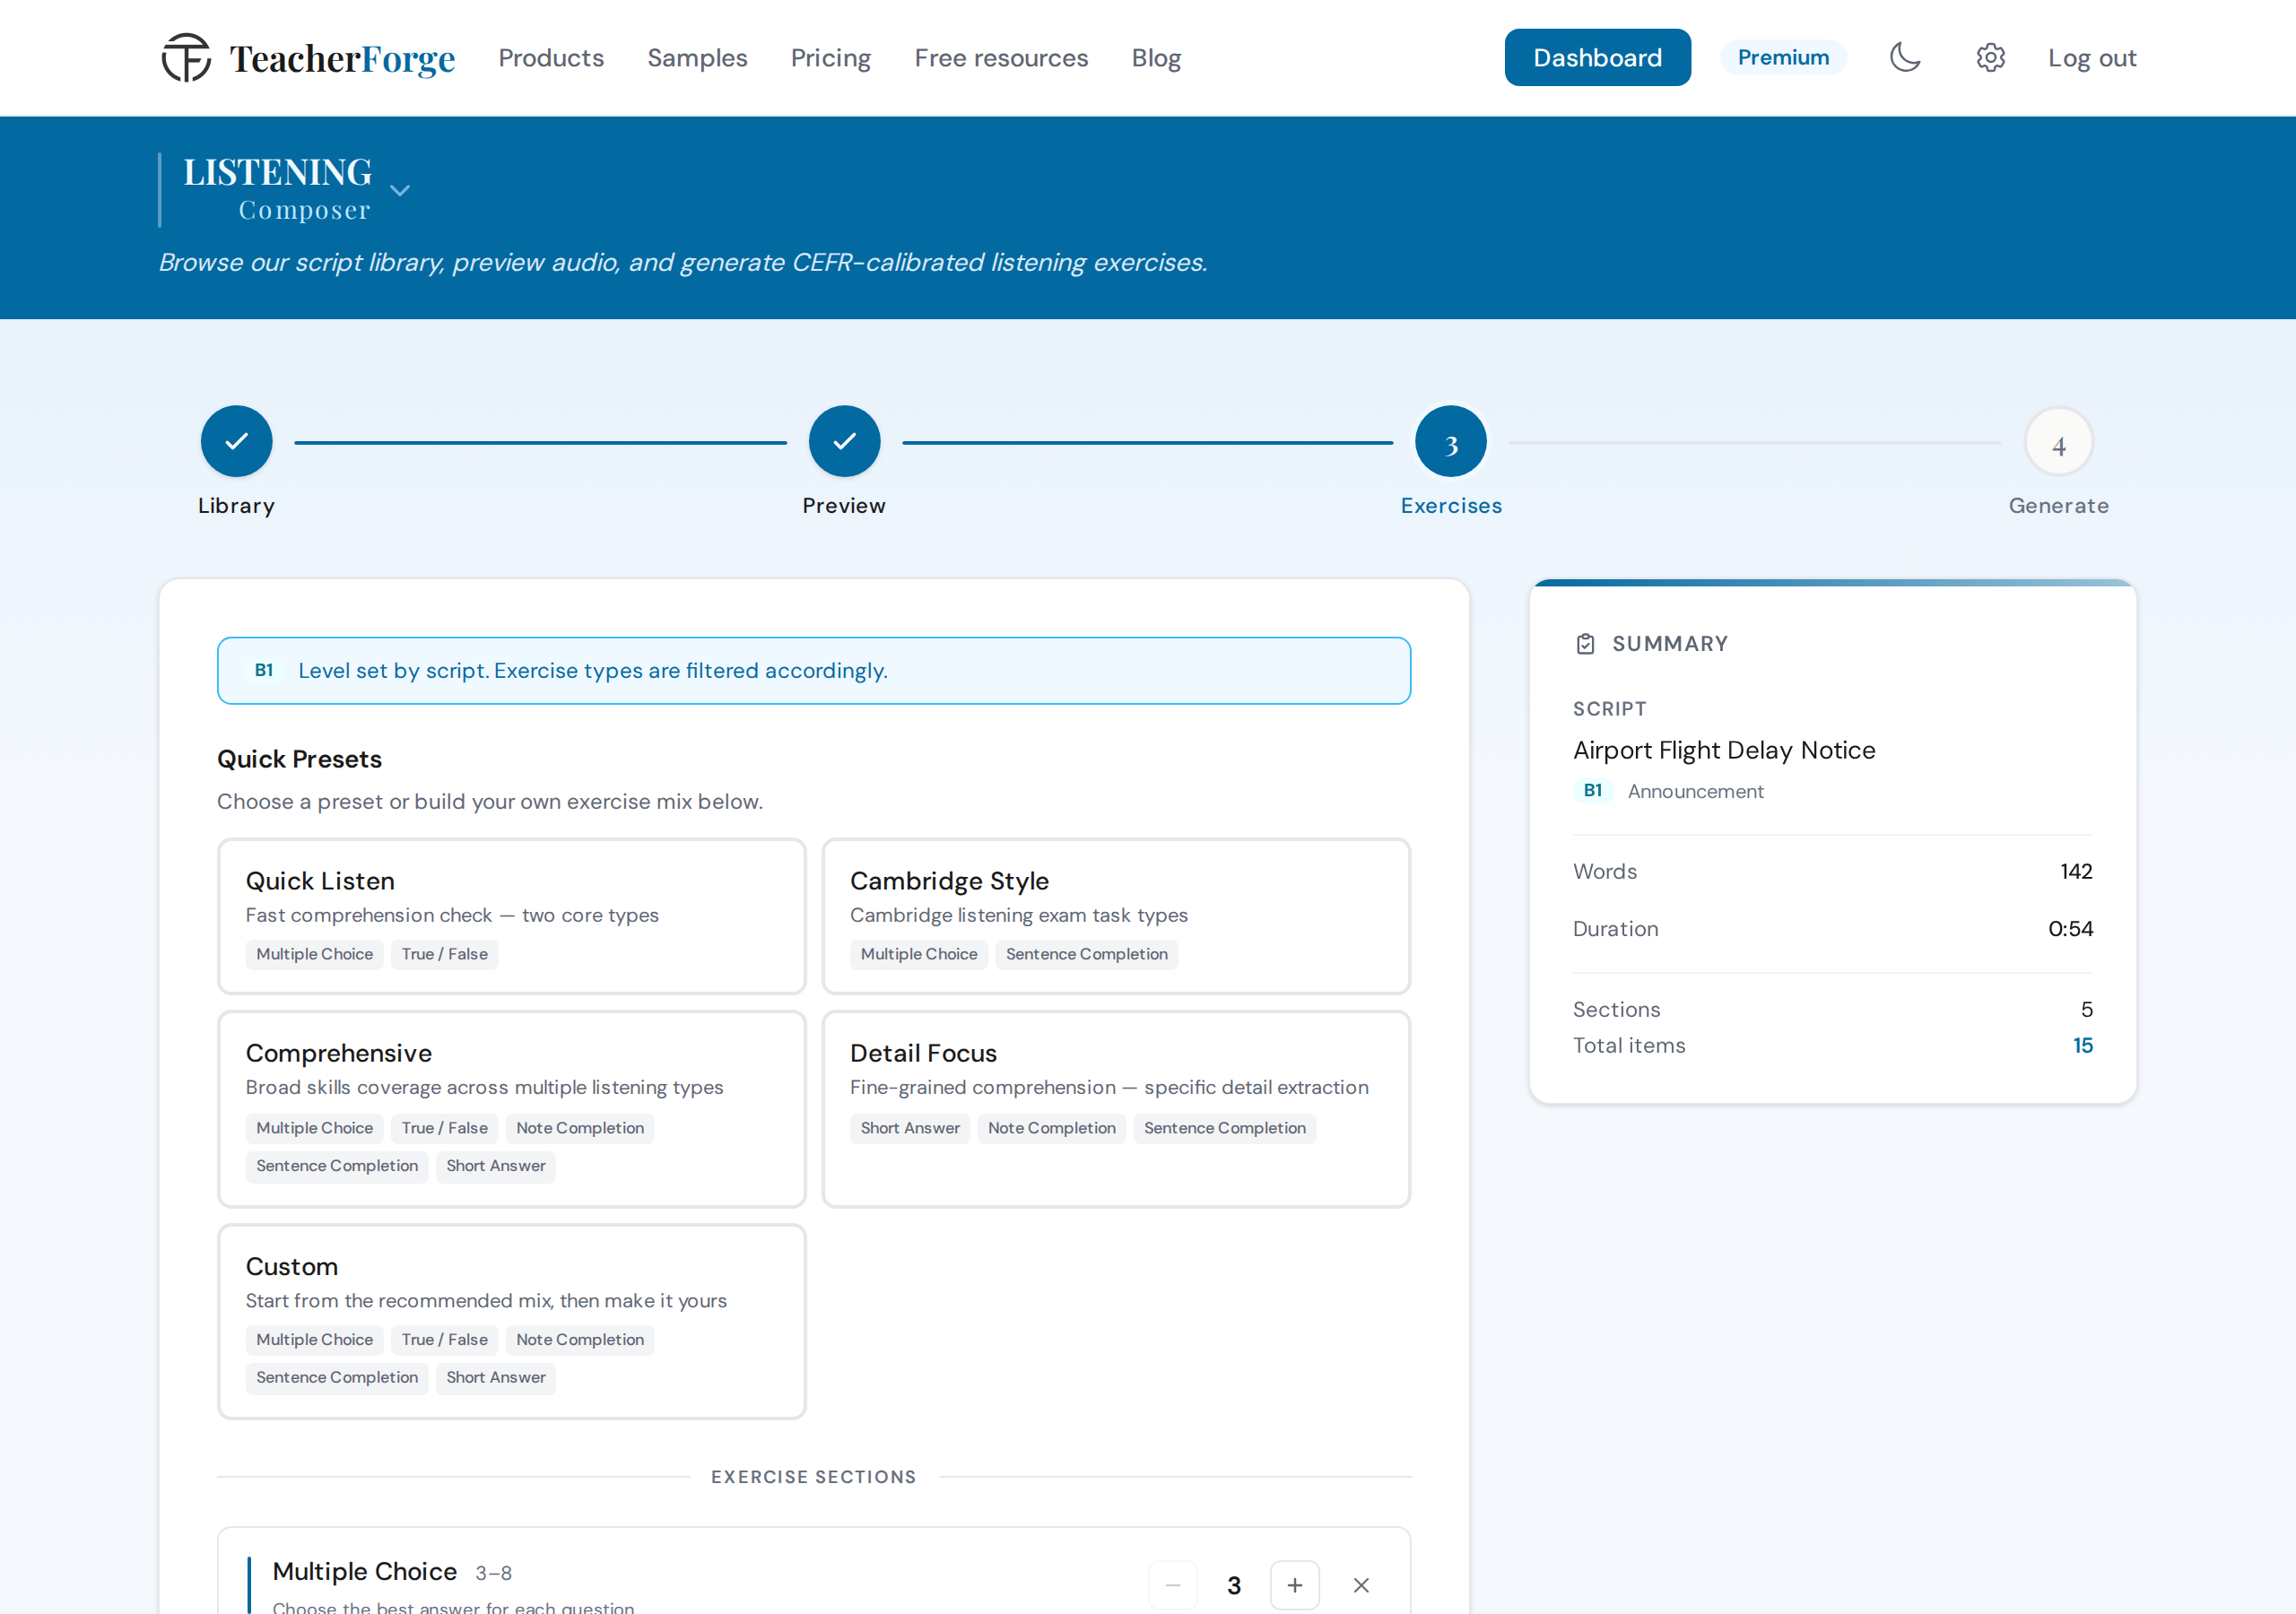Click the Dashboard button
This screenshot has height=1614, width=2296.
pos(1597,58)
